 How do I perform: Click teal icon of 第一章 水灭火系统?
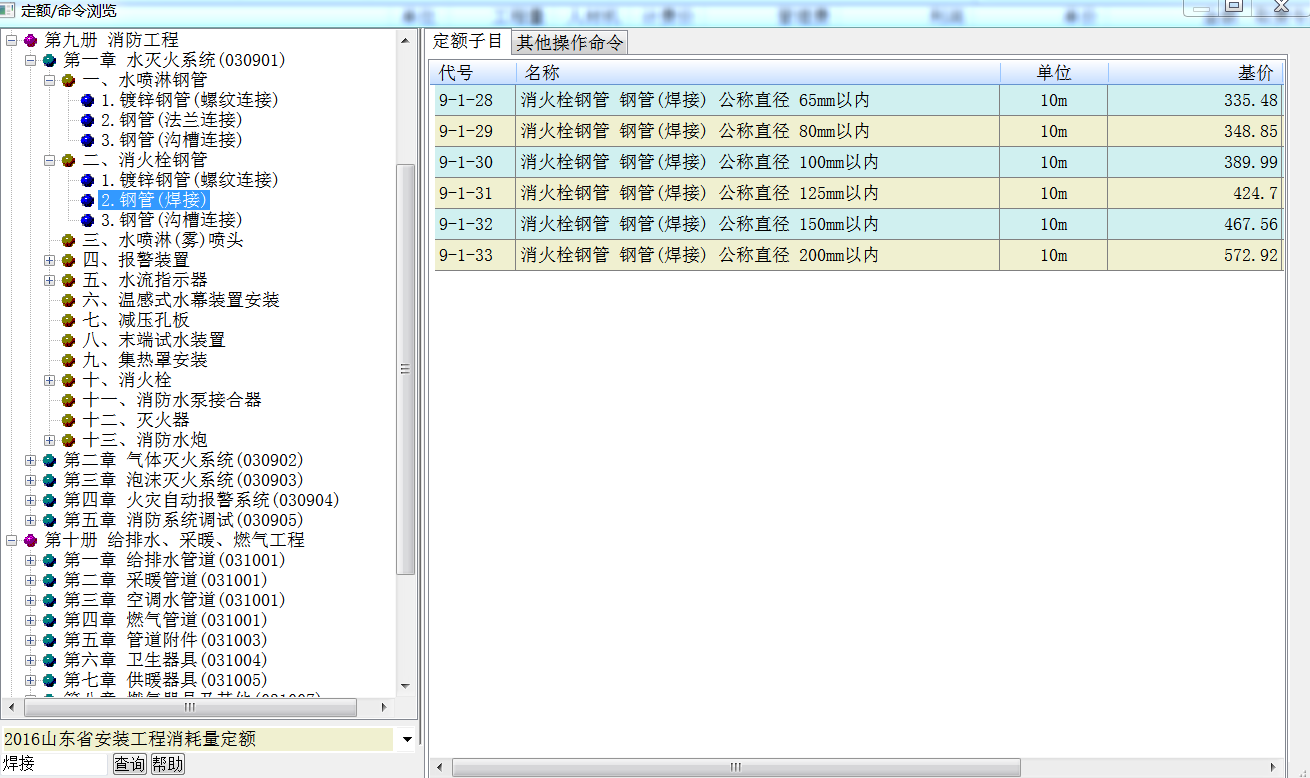pos(49,61)
